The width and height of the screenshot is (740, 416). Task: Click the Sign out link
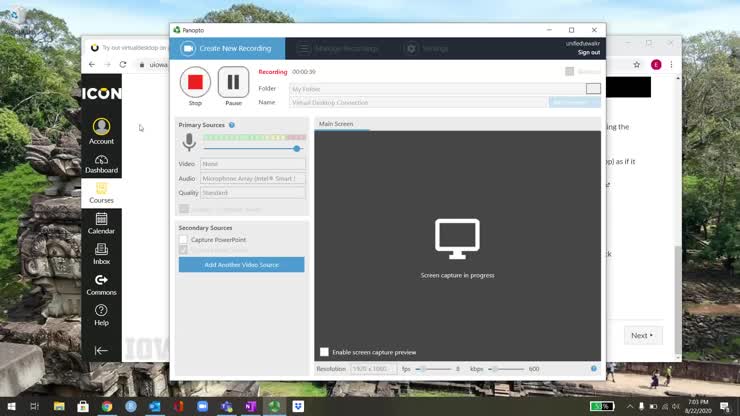pyautogui.click(x=588, y=53)
